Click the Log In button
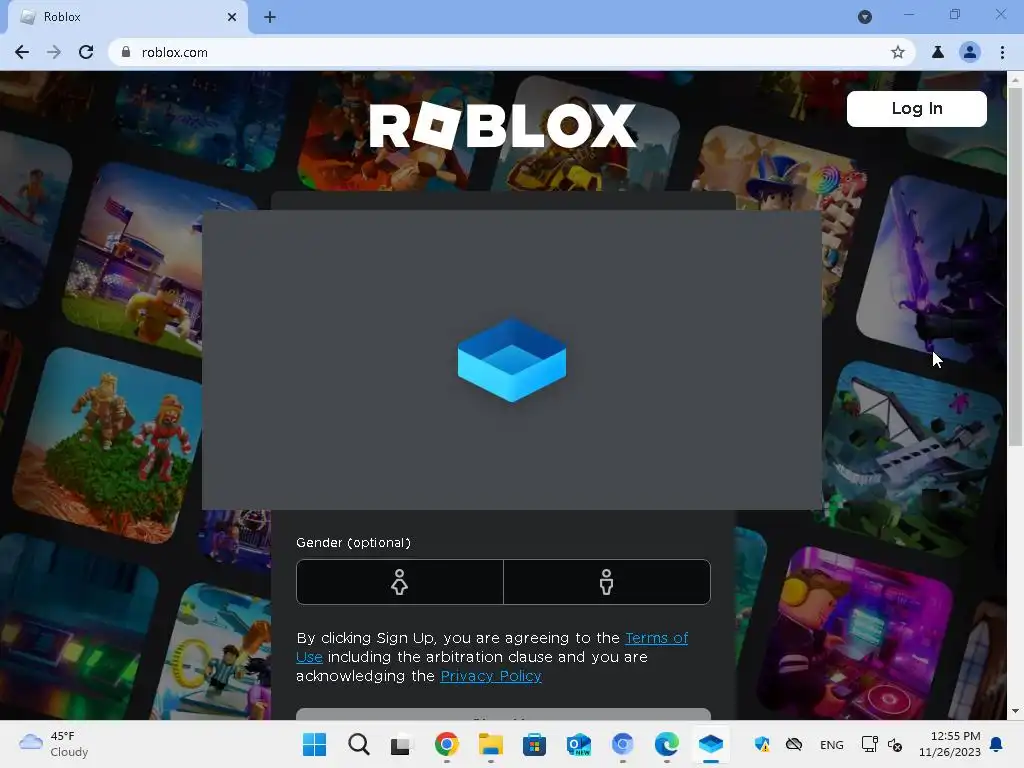 [x=917, y=108]
